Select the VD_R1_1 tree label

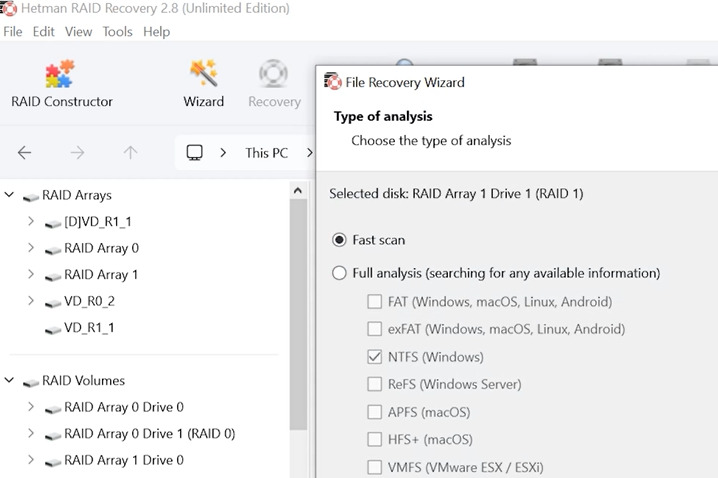click(x=89, y=328)
